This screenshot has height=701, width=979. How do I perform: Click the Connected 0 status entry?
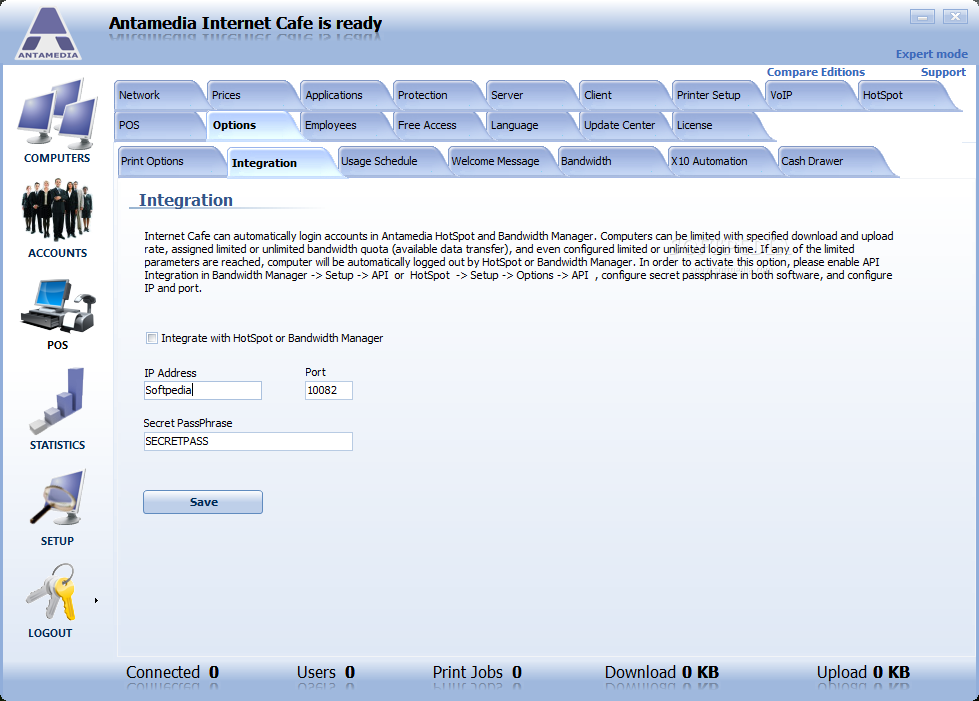(x=172, y=672)
